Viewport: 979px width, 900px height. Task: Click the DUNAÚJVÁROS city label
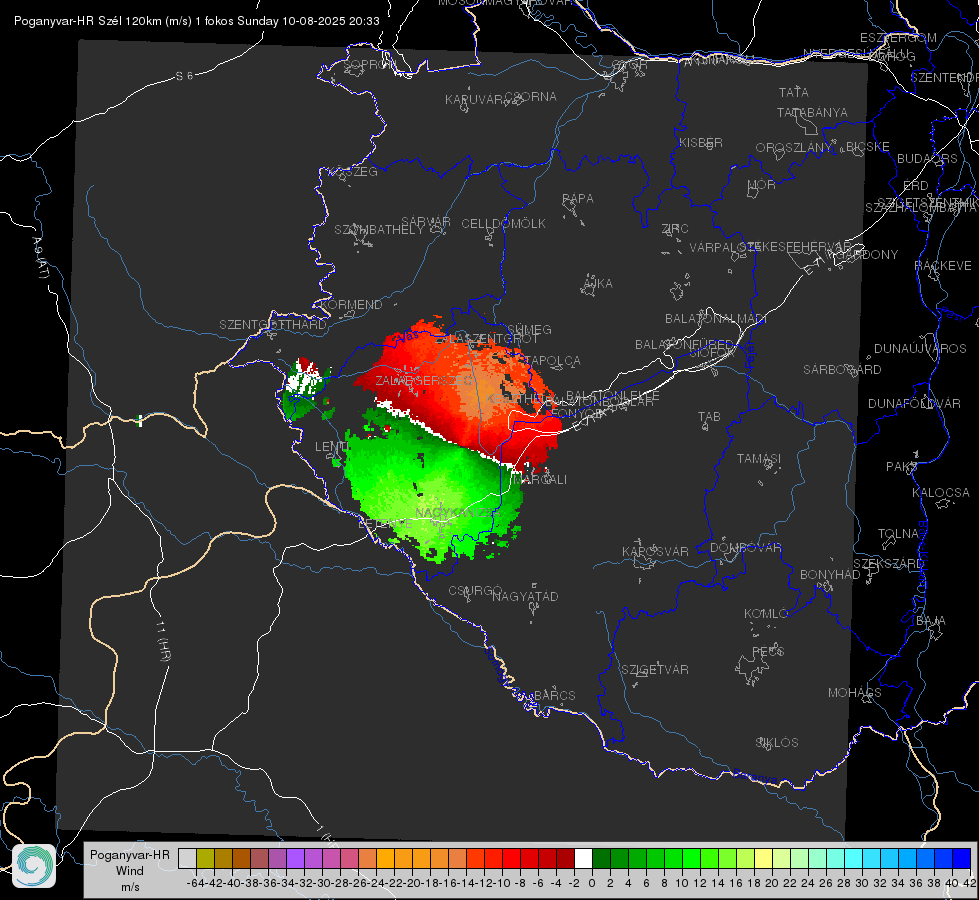tap(920, 349)
